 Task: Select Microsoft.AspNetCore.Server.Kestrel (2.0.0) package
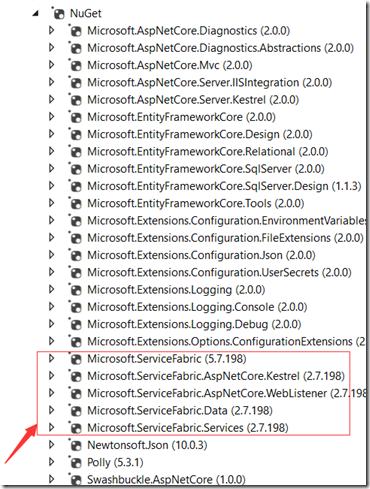pos(193,100)
